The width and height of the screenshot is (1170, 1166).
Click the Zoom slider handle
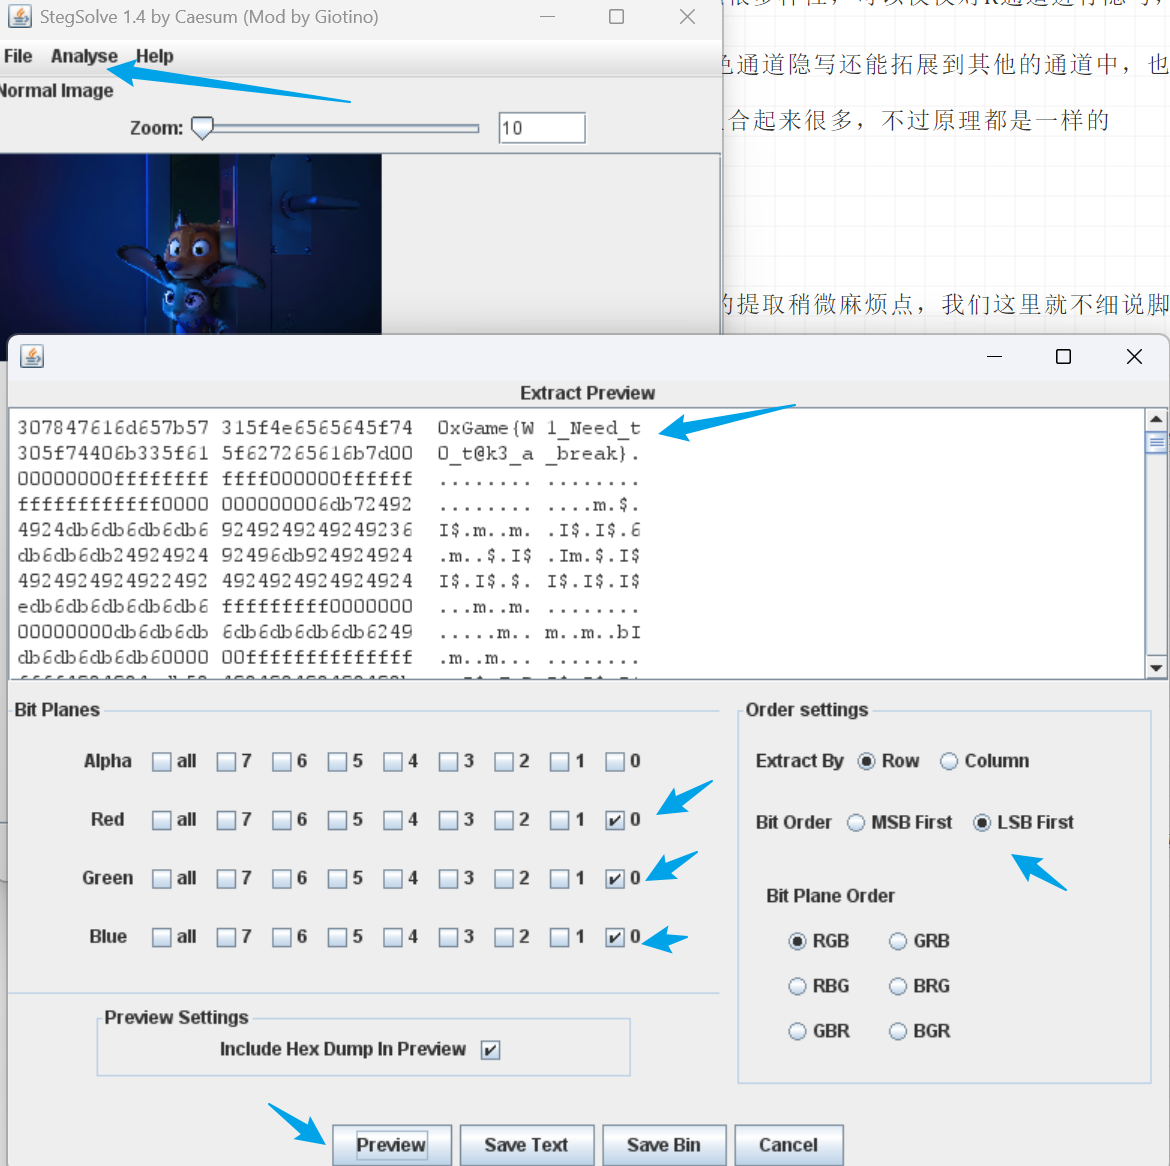(202, 128)
